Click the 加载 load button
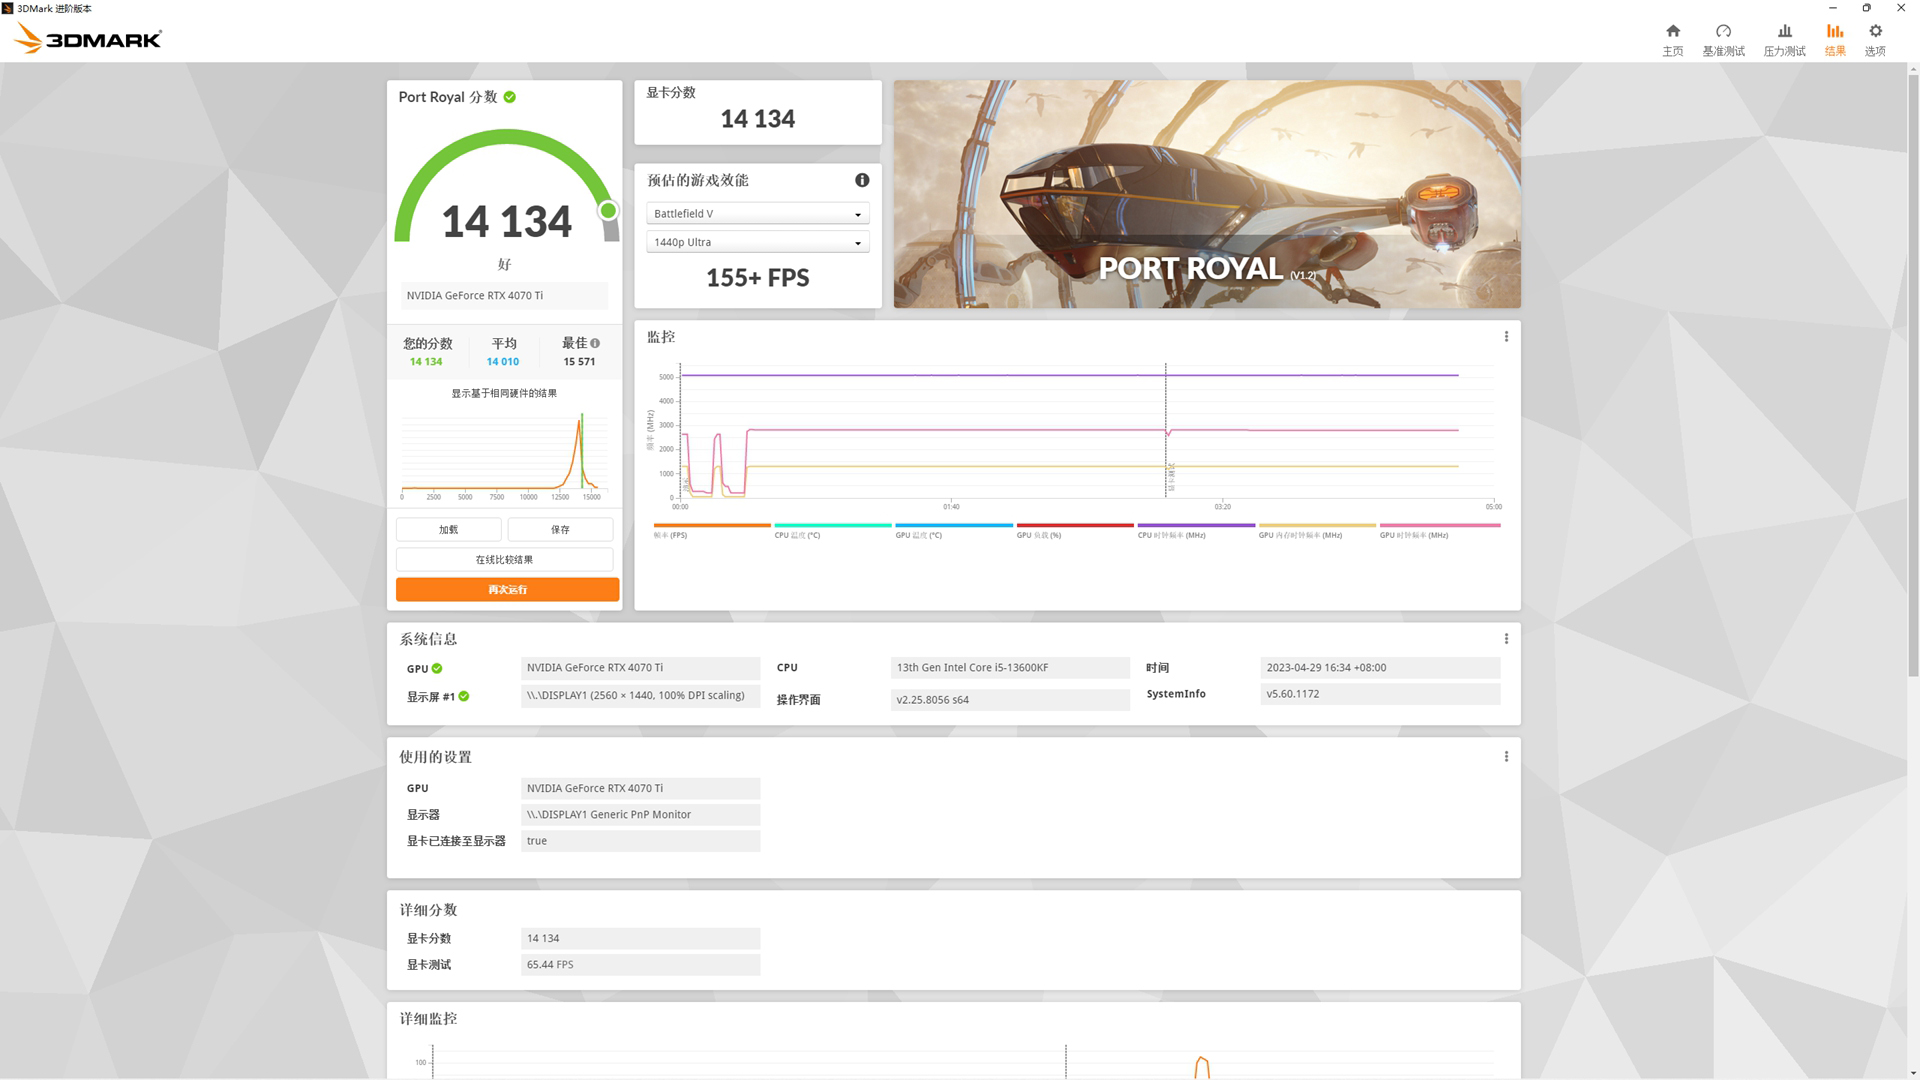This screenshot has width=1920, height=1080. pos(448,529)
